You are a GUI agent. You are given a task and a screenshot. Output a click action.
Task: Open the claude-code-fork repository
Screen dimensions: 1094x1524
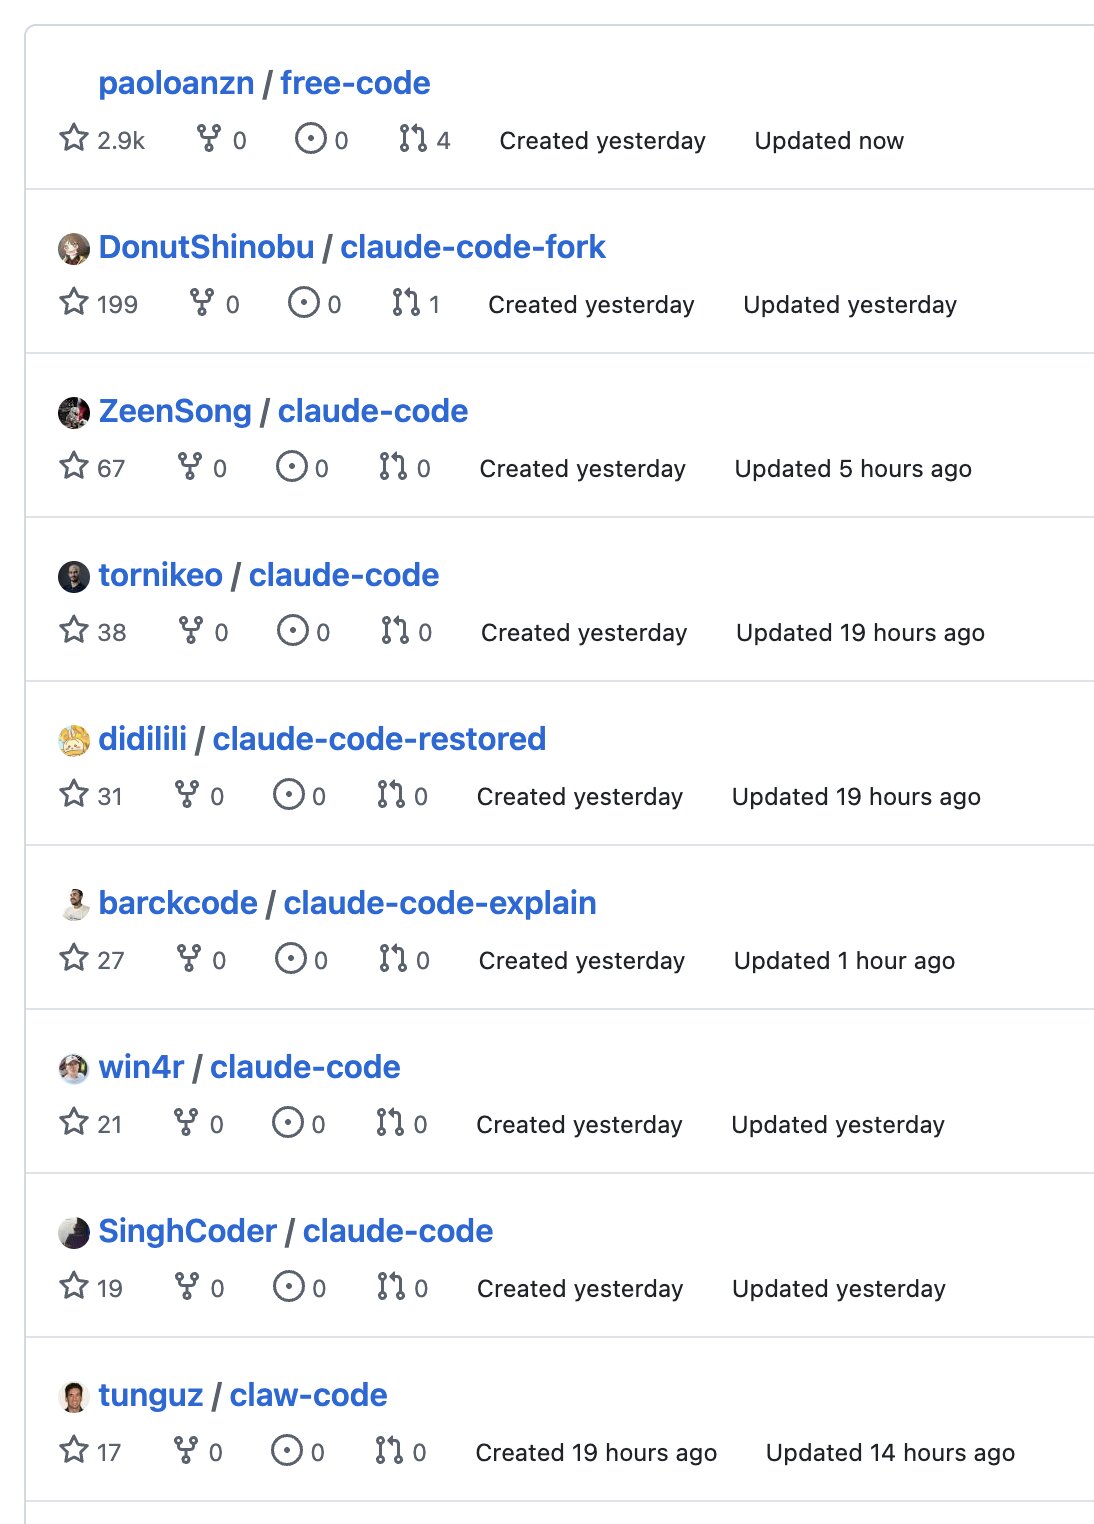click(472, 247)
